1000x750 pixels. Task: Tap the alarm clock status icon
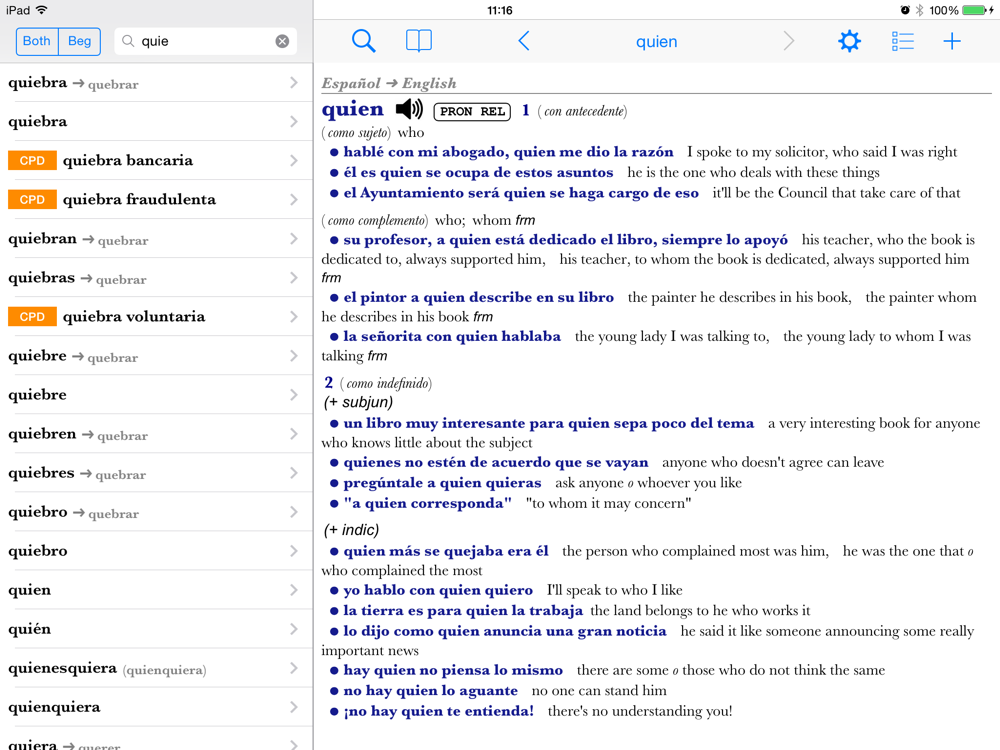[905, 10]
